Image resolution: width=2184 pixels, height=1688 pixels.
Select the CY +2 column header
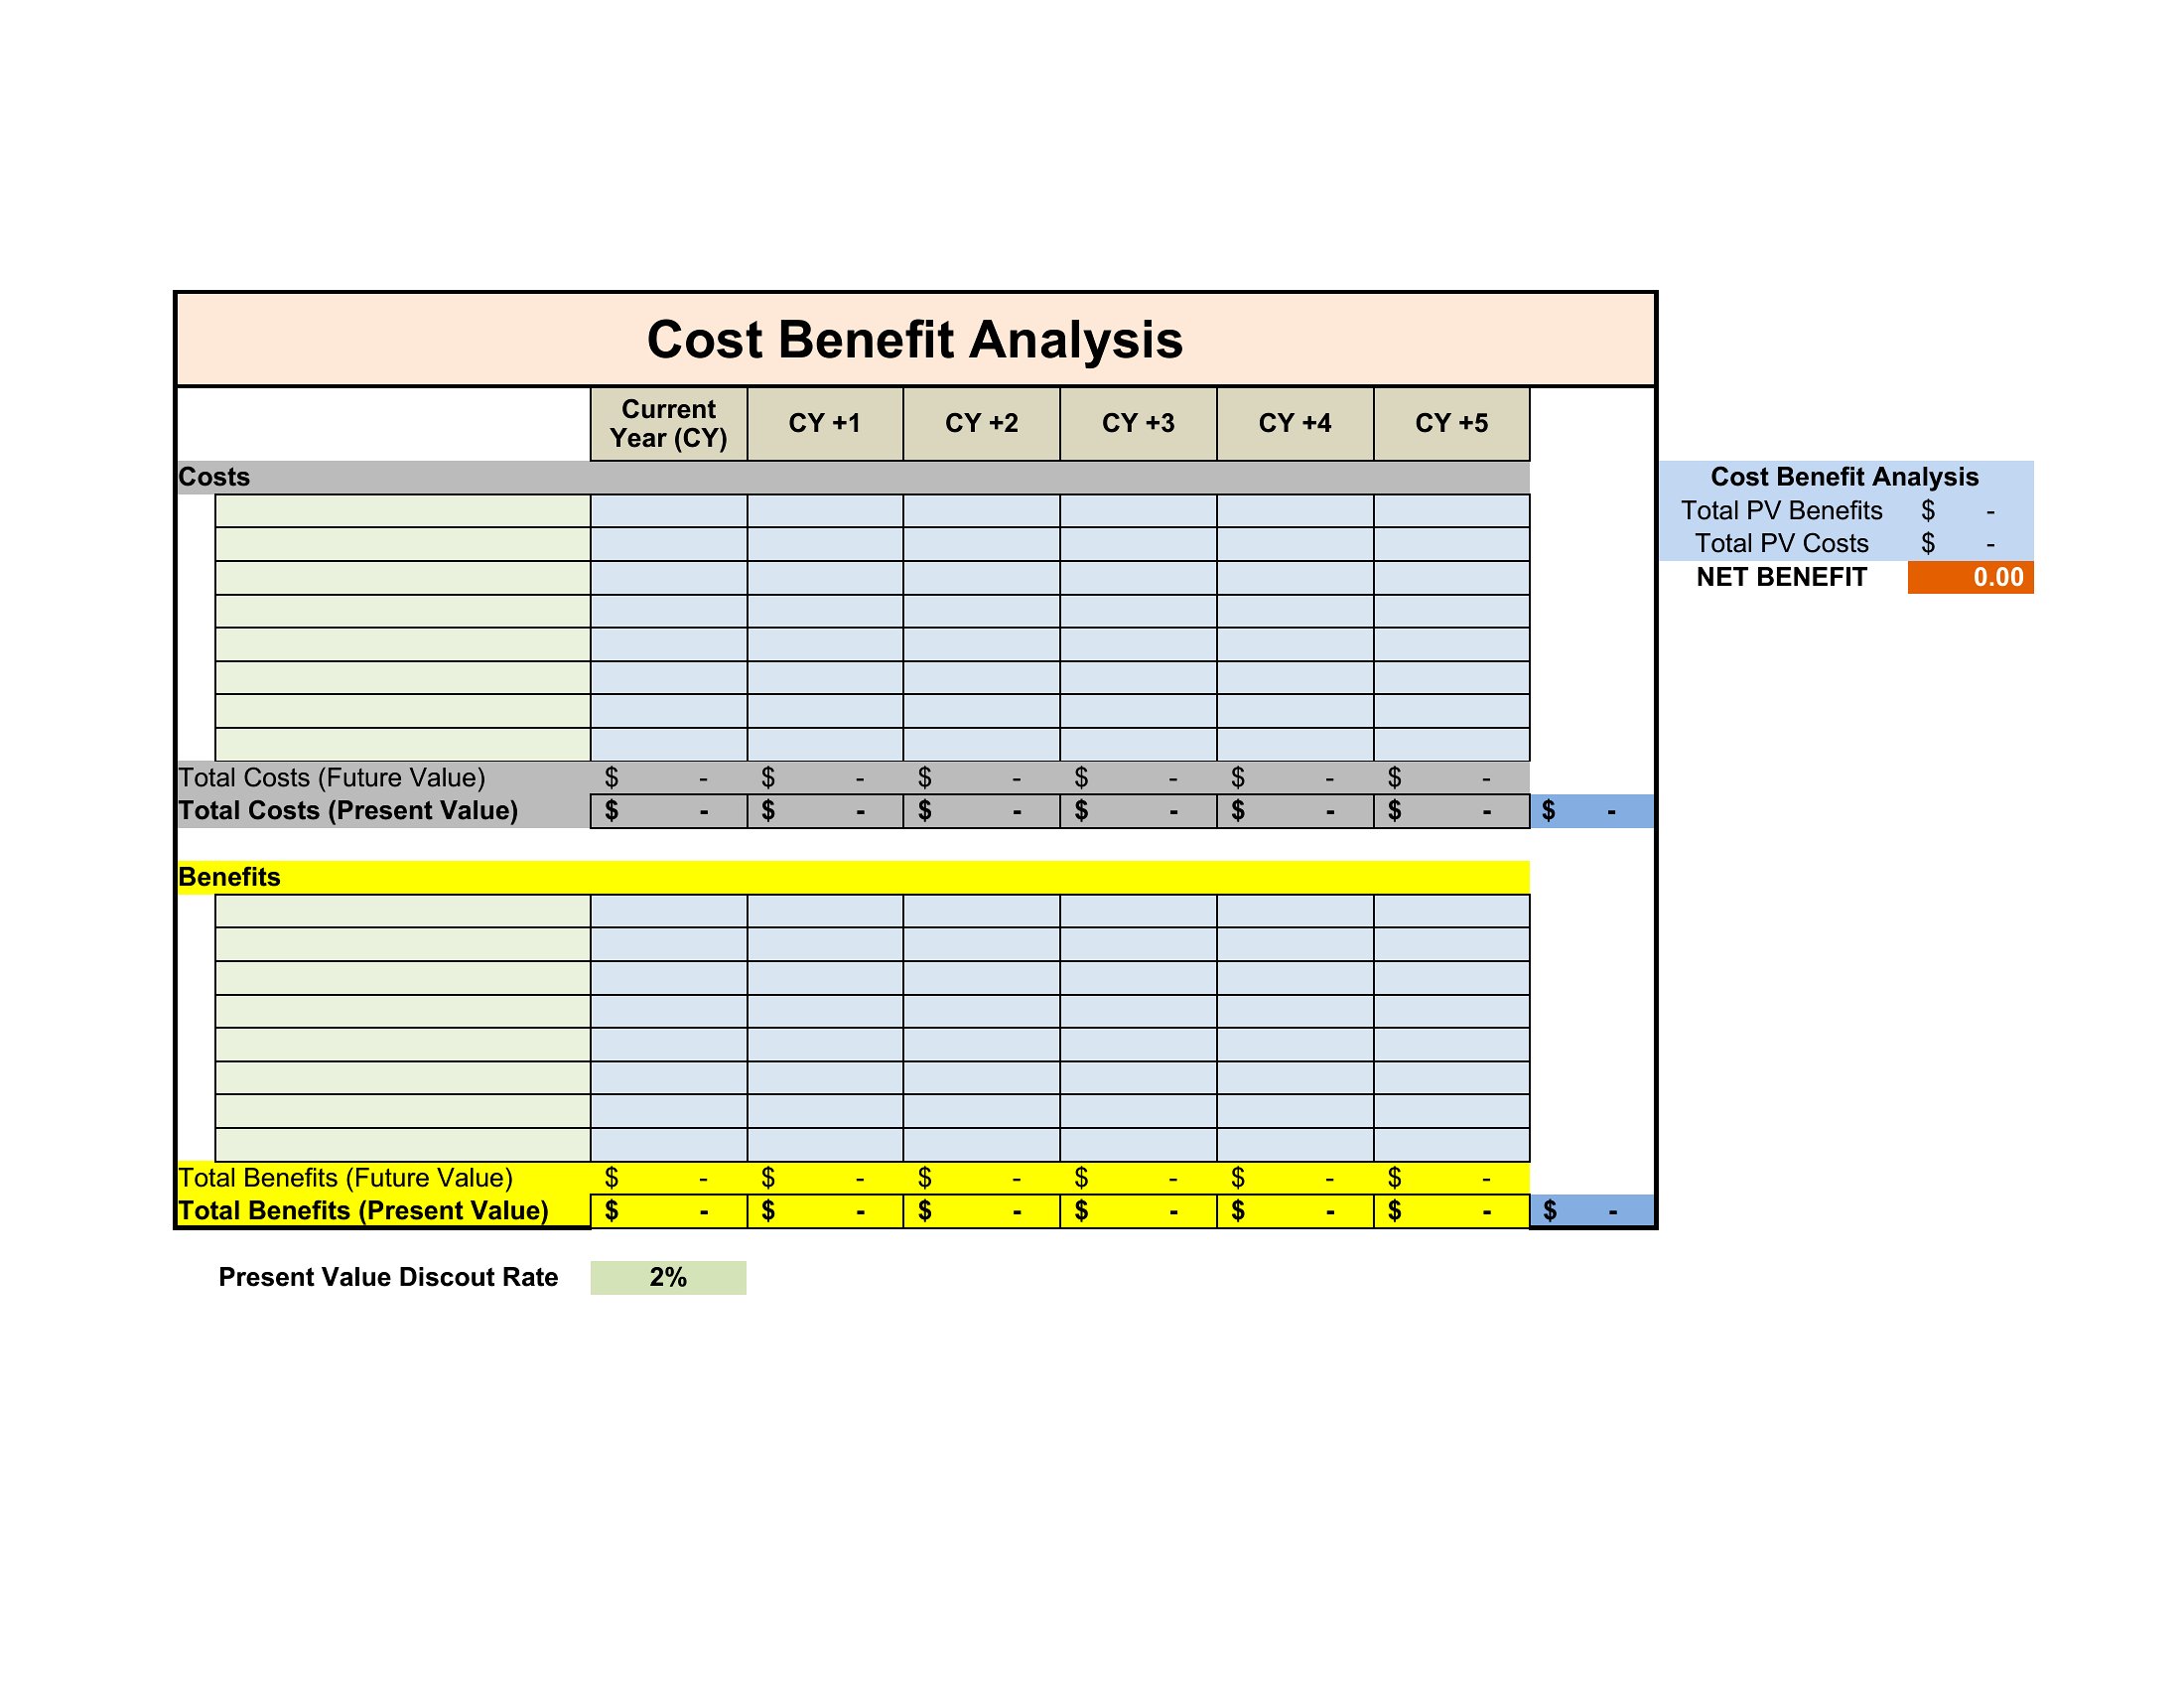[x=981, y=424]
